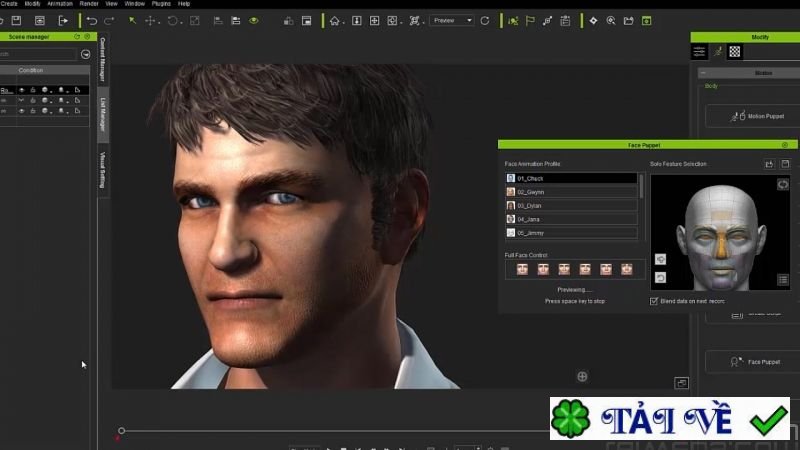800x450 pixels.
Task: Switch to Visual Setting side tab
Action: pyautogui.click(x=103, y=170)
